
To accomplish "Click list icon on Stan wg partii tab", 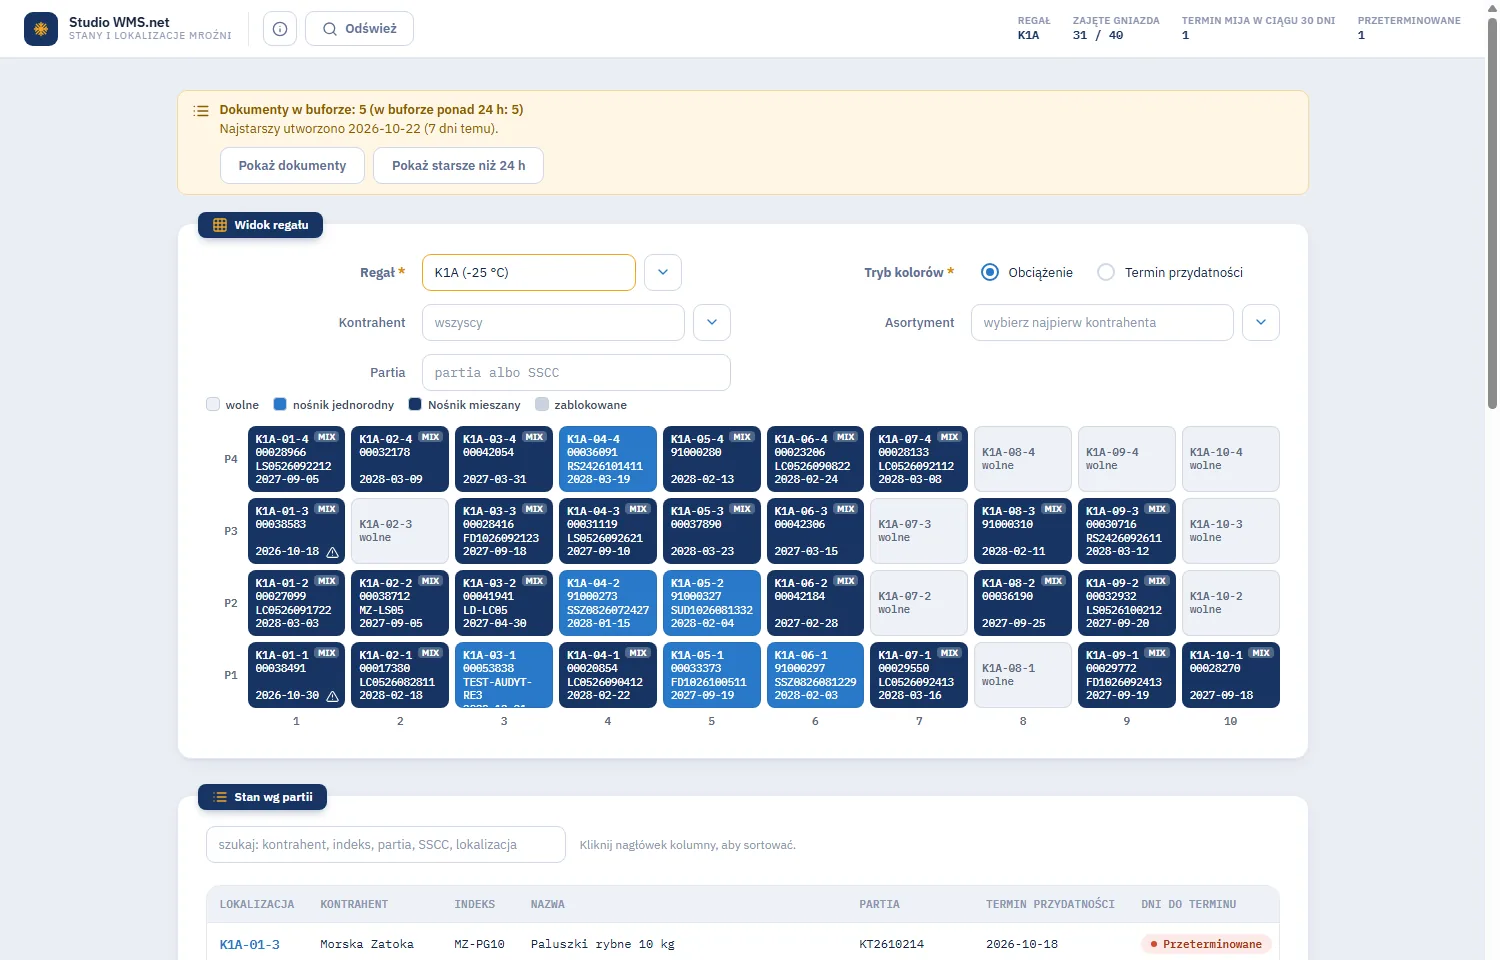I will tap(220, 797).
